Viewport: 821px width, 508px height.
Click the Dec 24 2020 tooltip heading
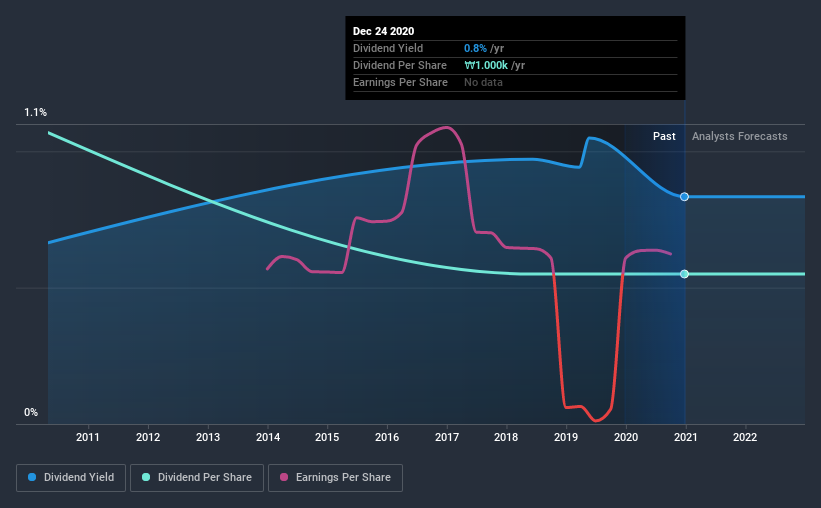pos(383,31)
